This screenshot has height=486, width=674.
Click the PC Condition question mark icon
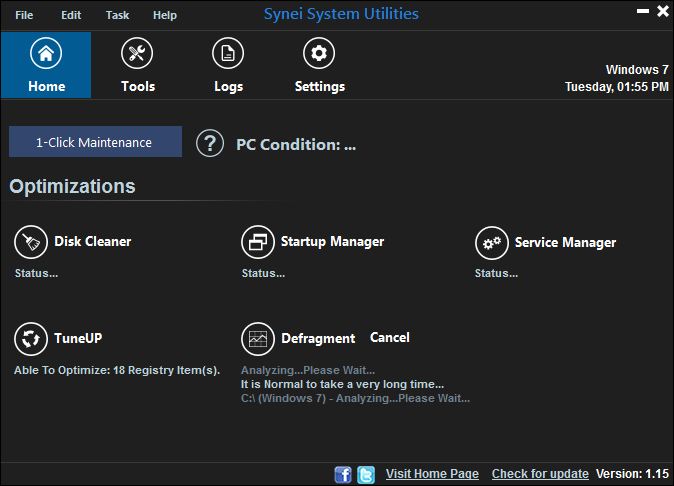coord(210,143)
